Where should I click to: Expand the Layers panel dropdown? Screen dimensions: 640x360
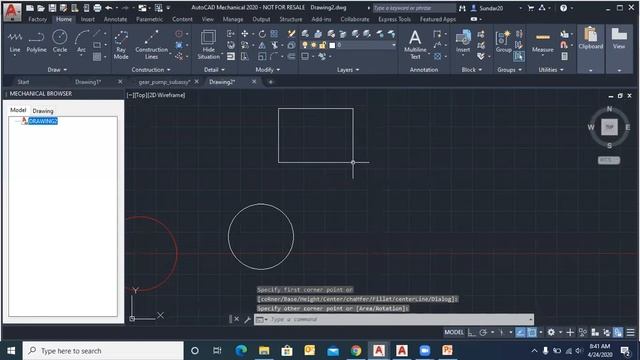tap(348, 70)
